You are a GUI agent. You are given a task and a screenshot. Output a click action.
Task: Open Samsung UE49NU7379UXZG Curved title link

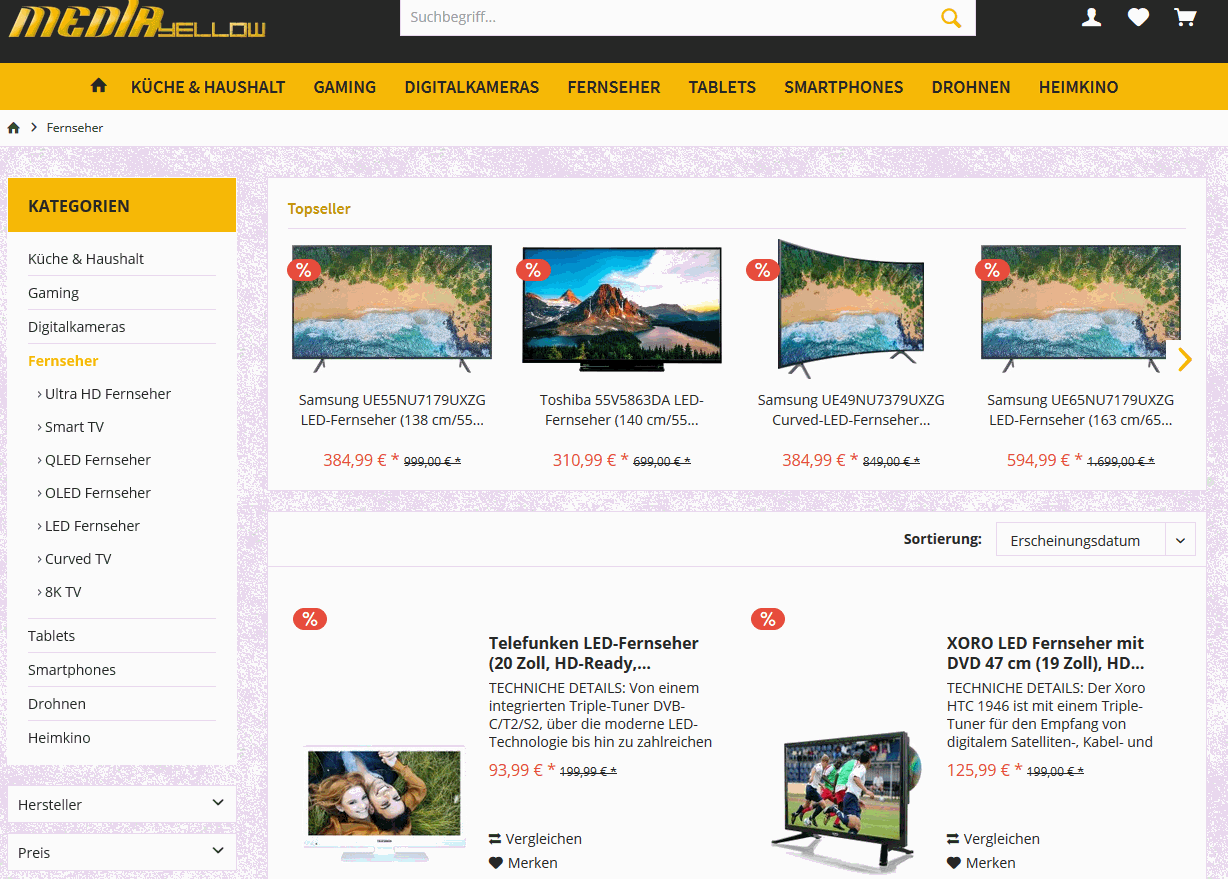tap(851, 410)
